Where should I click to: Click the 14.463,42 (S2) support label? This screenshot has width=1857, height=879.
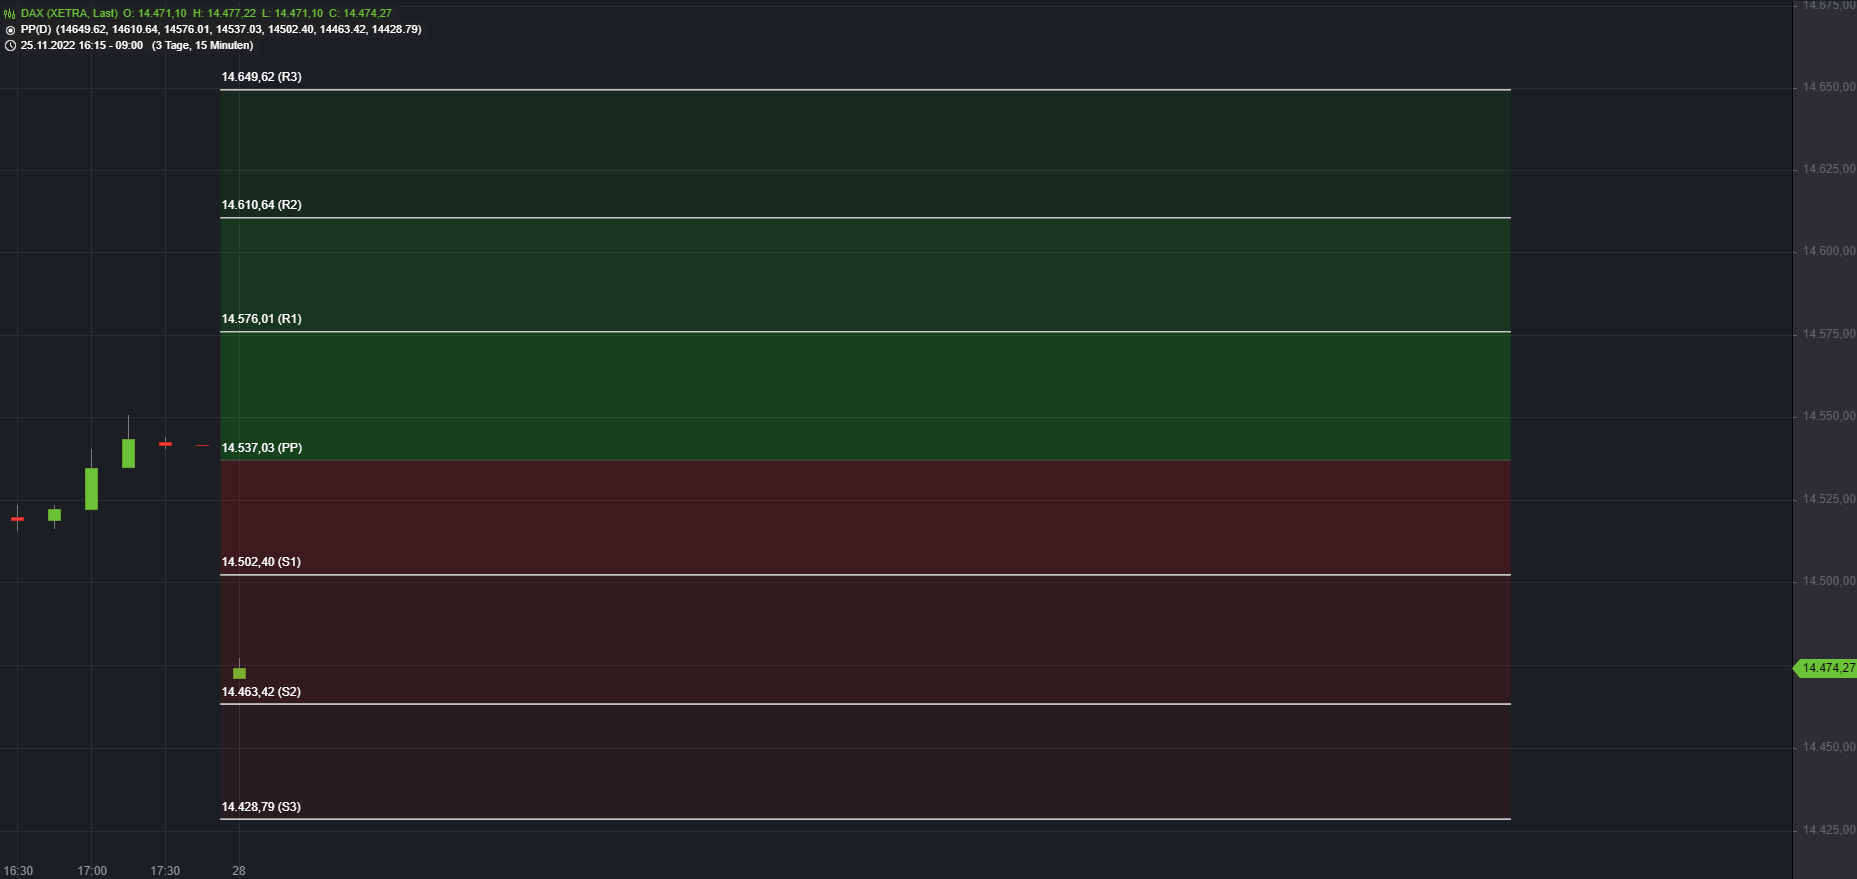click(x=261, y=692)
